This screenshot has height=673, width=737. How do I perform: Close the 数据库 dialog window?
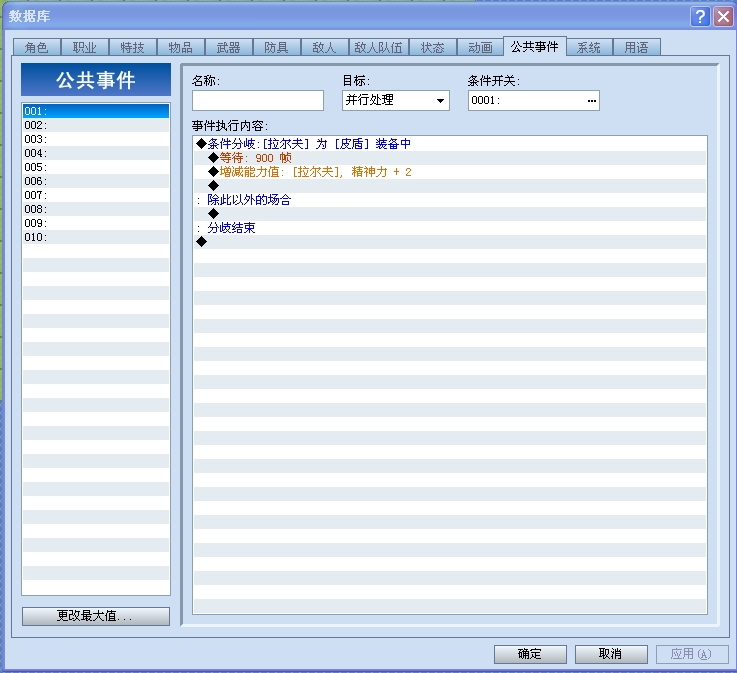(x=723, y=16)
